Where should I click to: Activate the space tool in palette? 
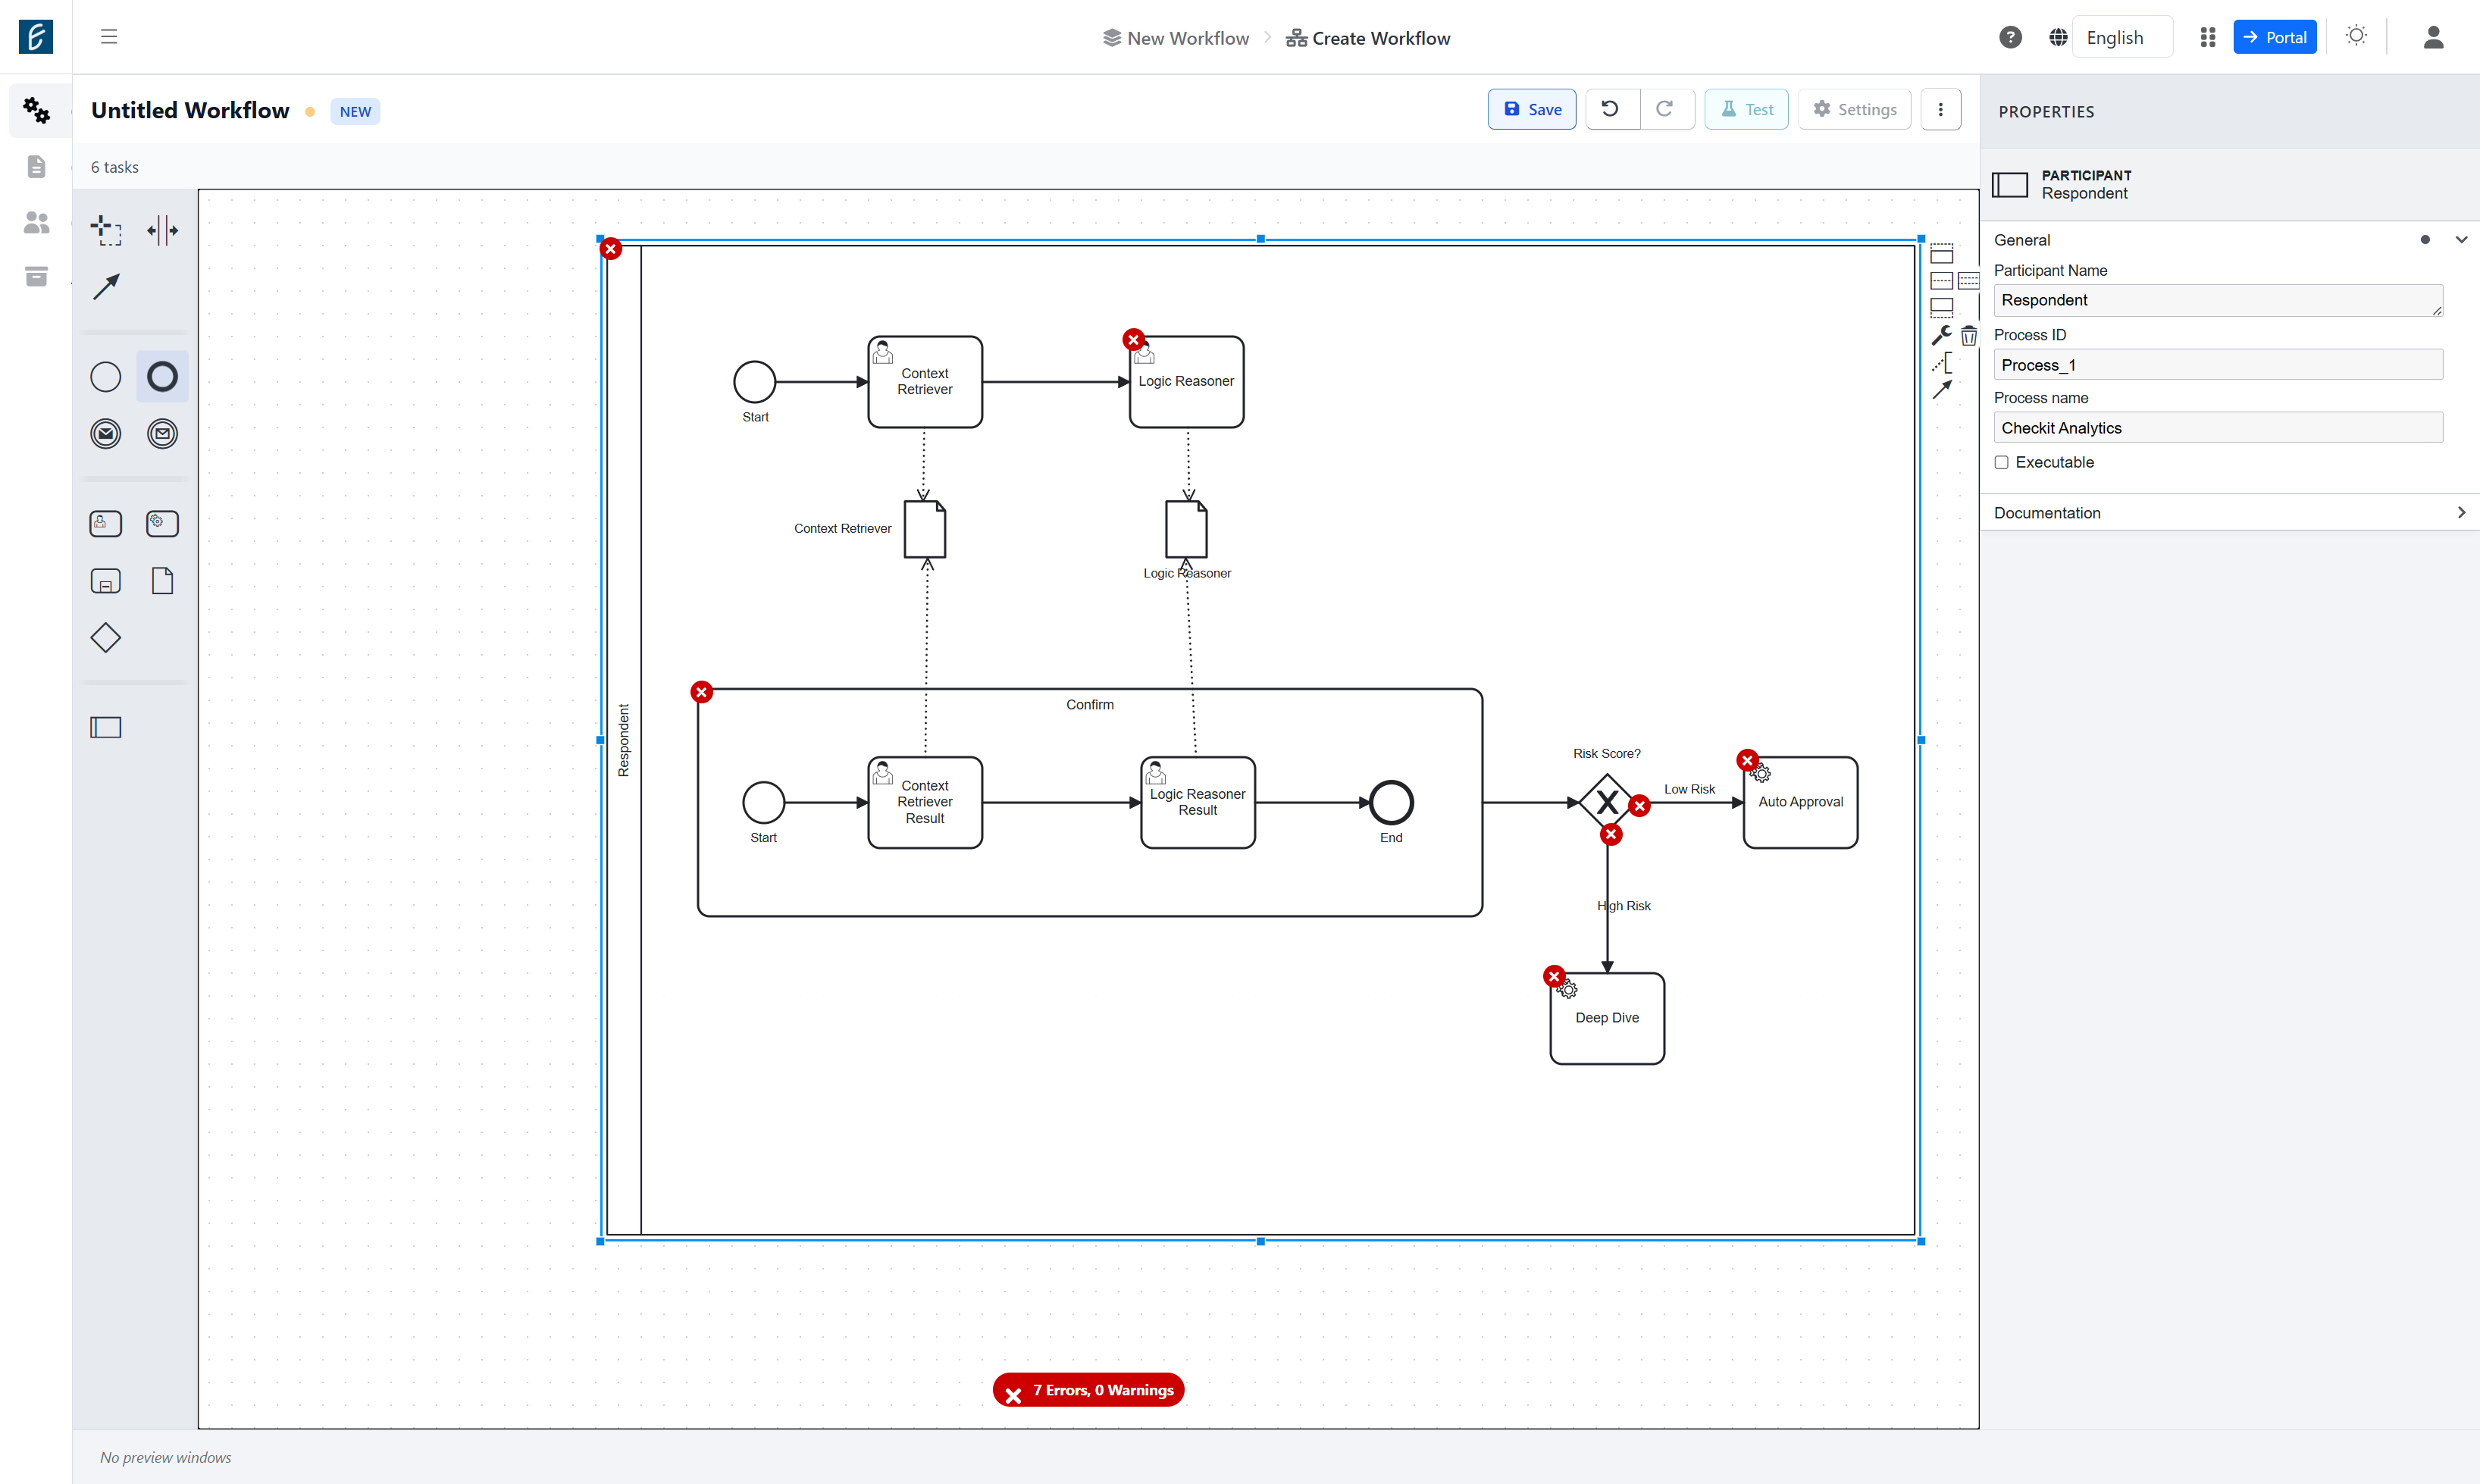pyautogui.click(x=162, y=230)
